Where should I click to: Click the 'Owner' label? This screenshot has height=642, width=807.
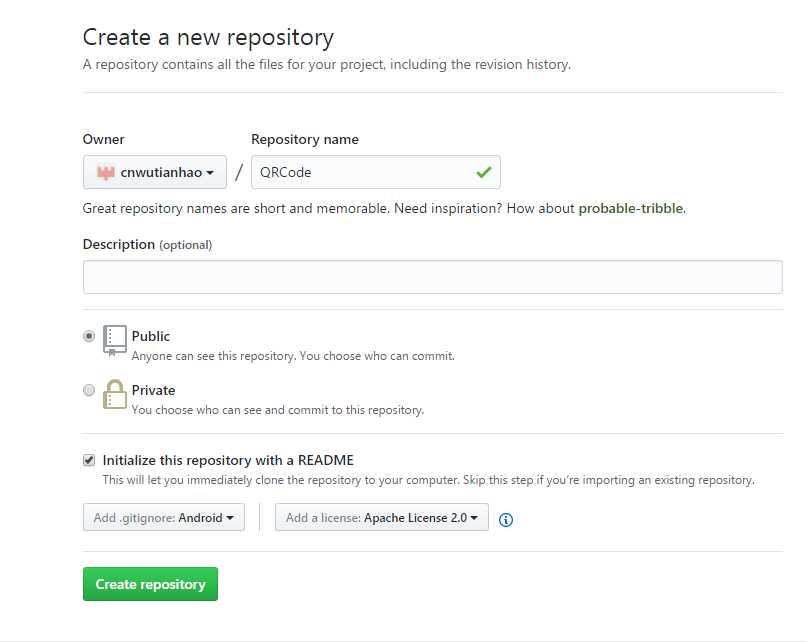click(x=103, y=140)
